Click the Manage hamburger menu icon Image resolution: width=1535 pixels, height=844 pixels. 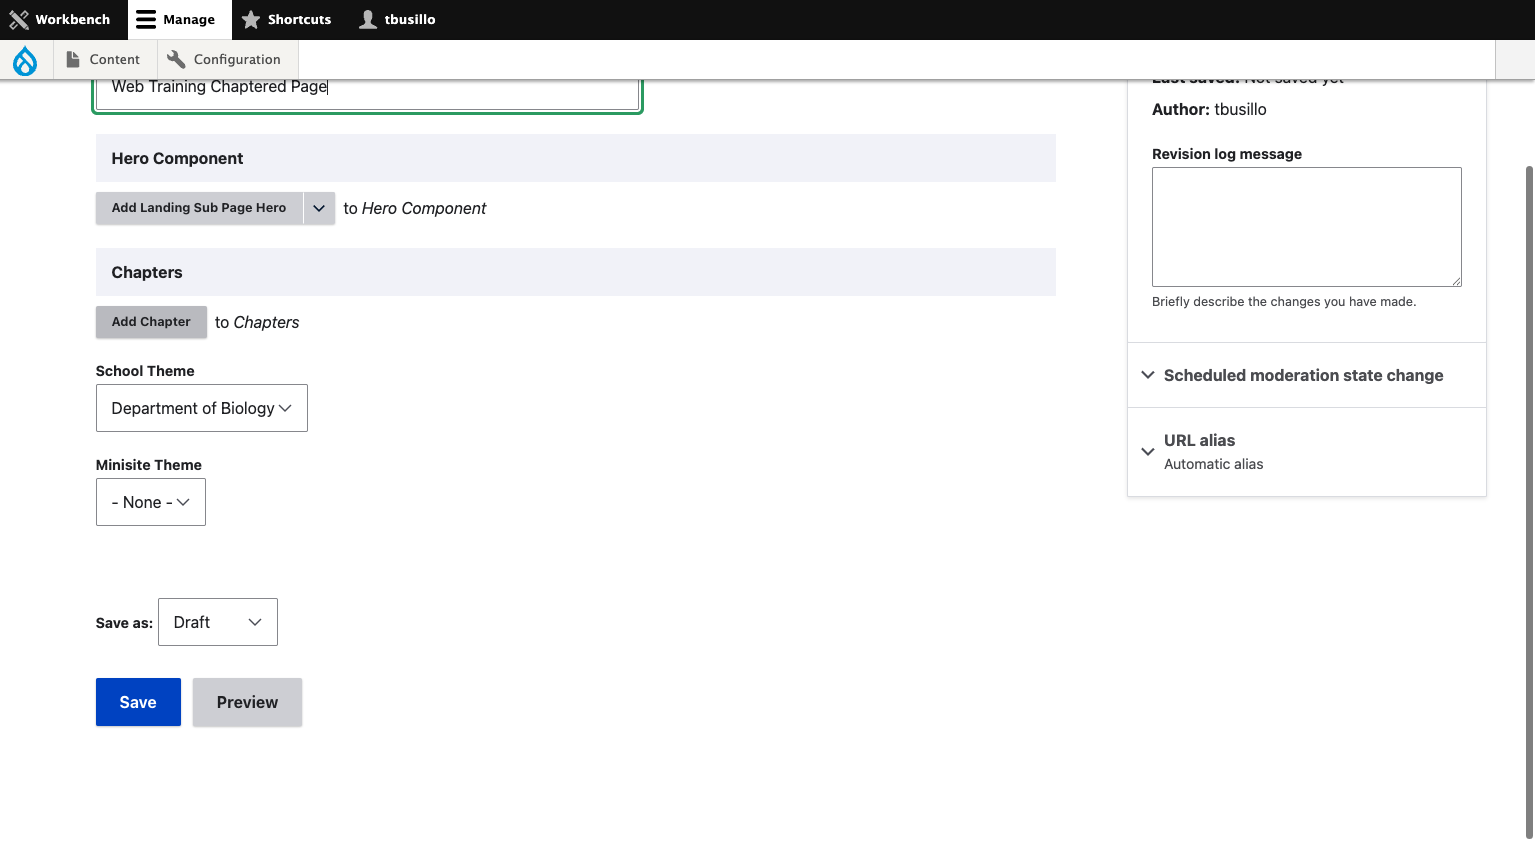coord(146,19)
